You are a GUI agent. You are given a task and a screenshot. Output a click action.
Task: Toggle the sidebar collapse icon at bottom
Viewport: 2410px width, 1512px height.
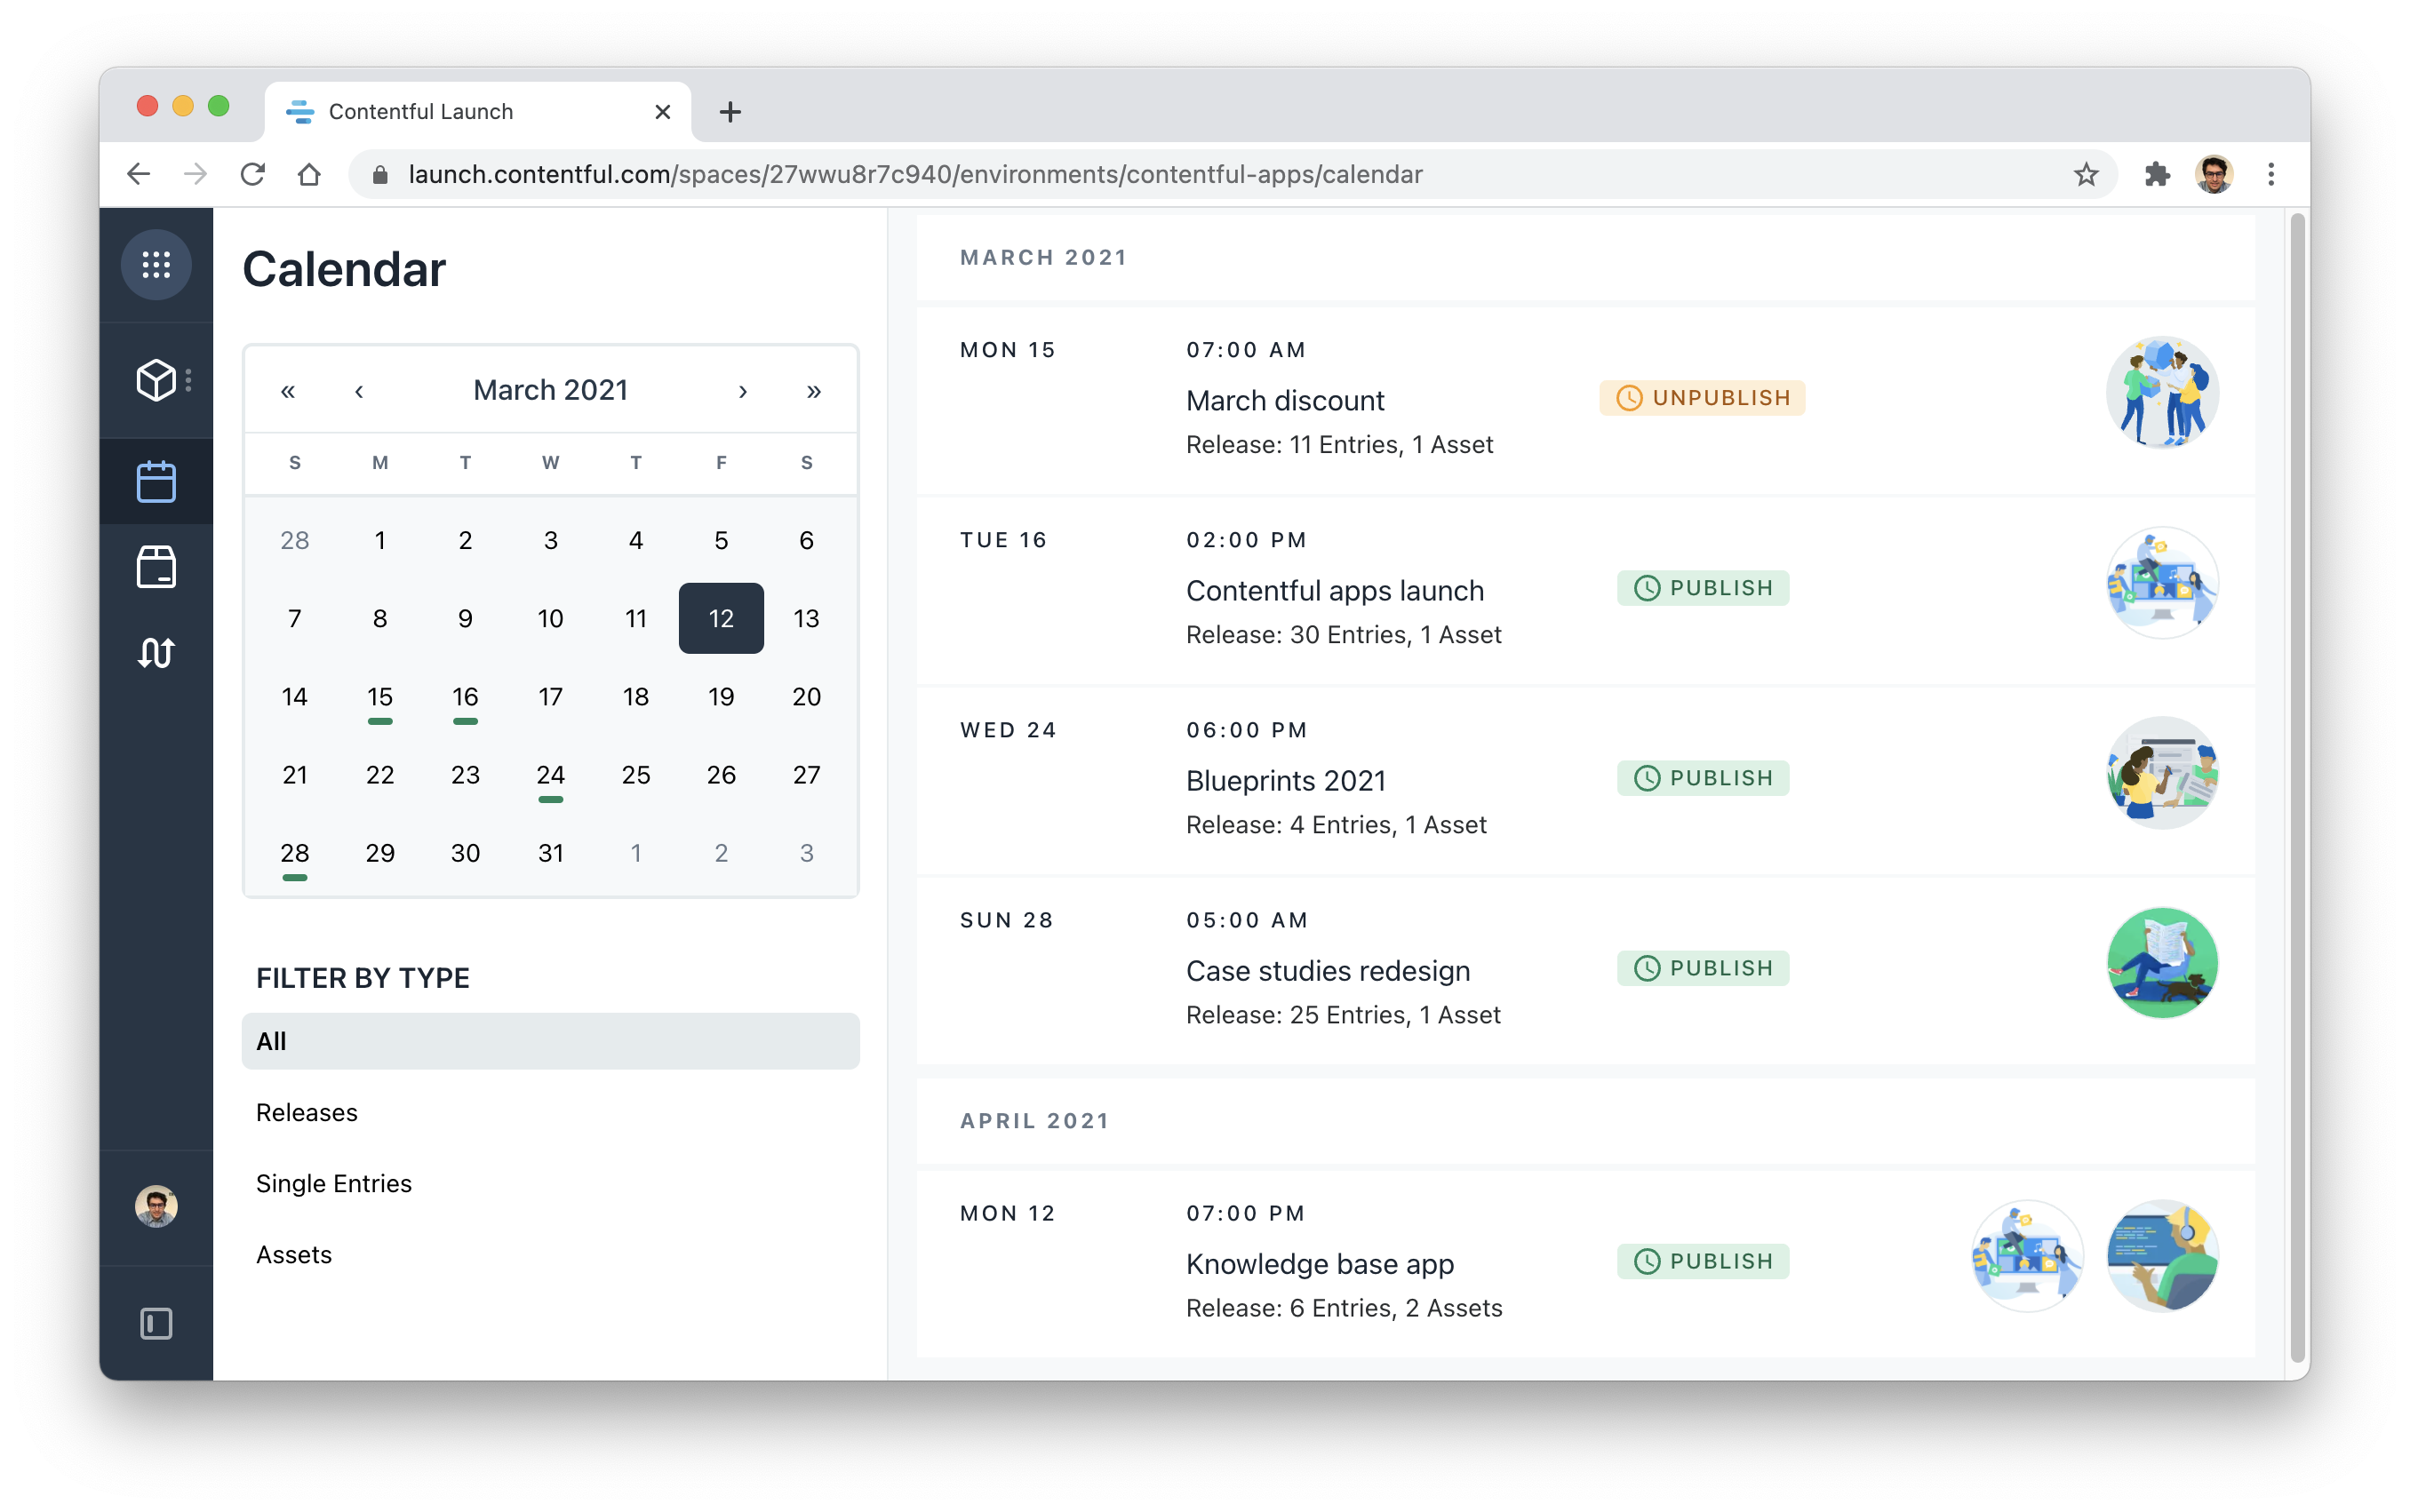pos(156,1323)
